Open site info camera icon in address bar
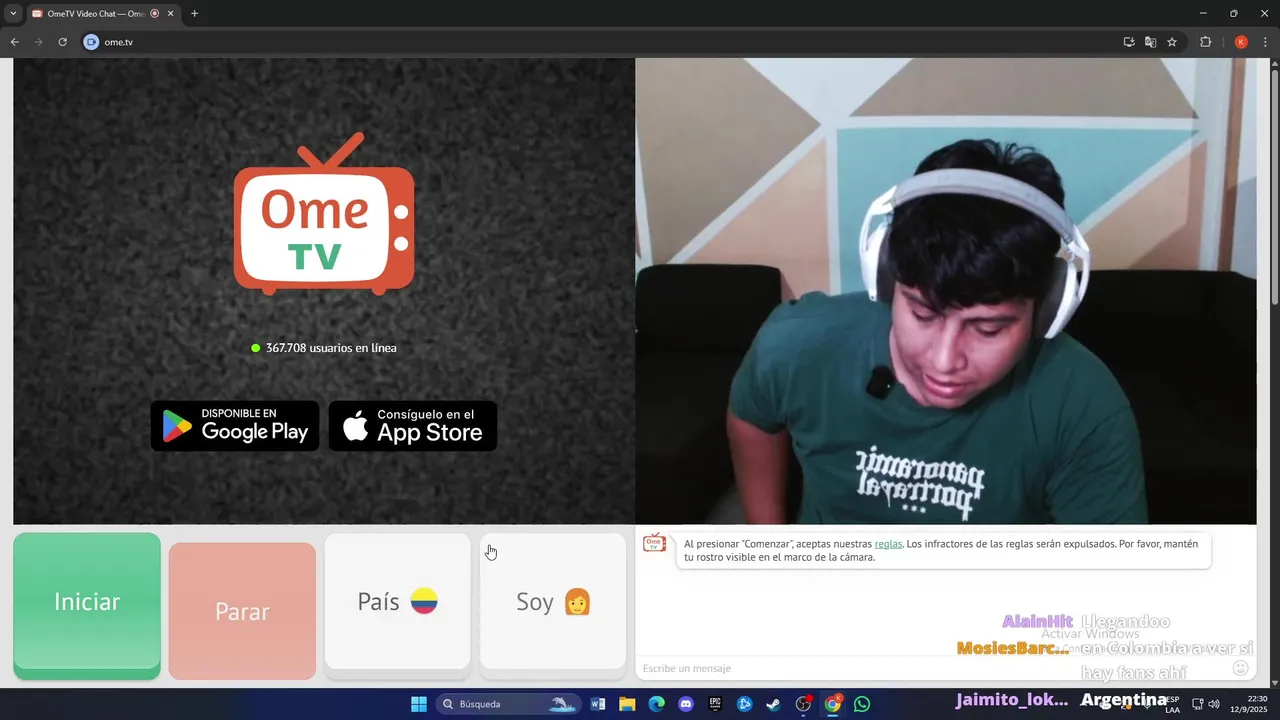The width and height of the screenshot is (1280, 720). click(92, 42)
